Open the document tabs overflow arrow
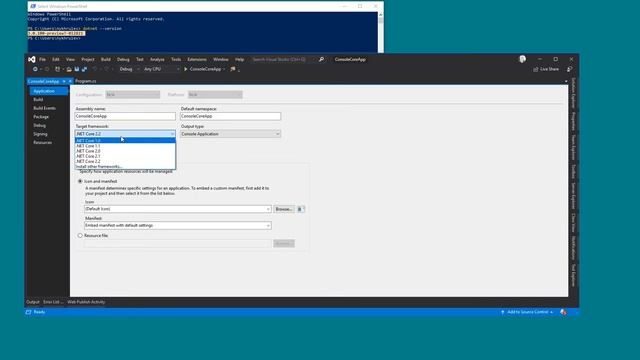Screen dimensions: 640x360 point(566,81)
